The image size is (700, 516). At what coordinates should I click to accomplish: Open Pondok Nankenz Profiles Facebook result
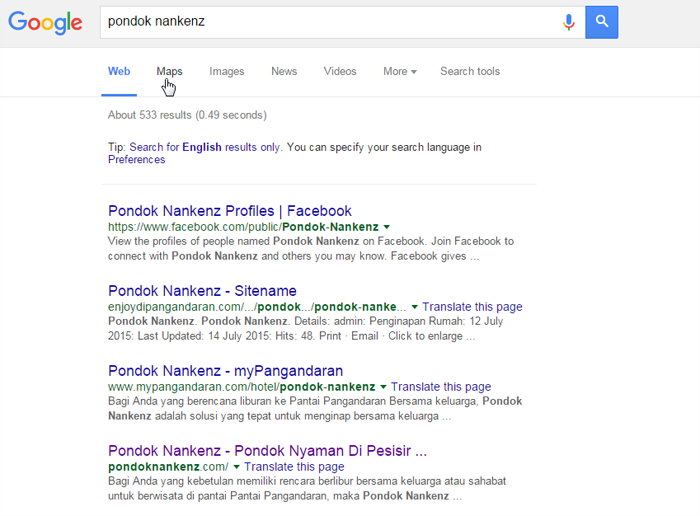coord(230,211)
